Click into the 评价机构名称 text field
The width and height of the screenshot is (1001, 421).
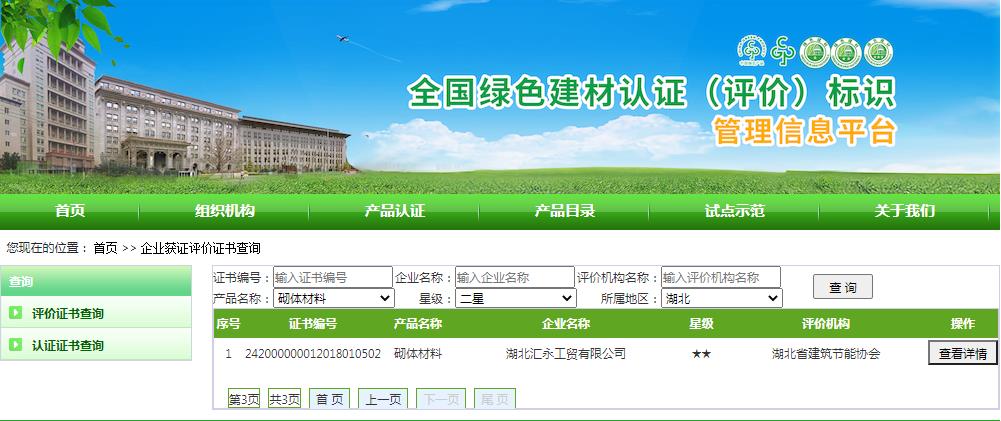[720, 277]
